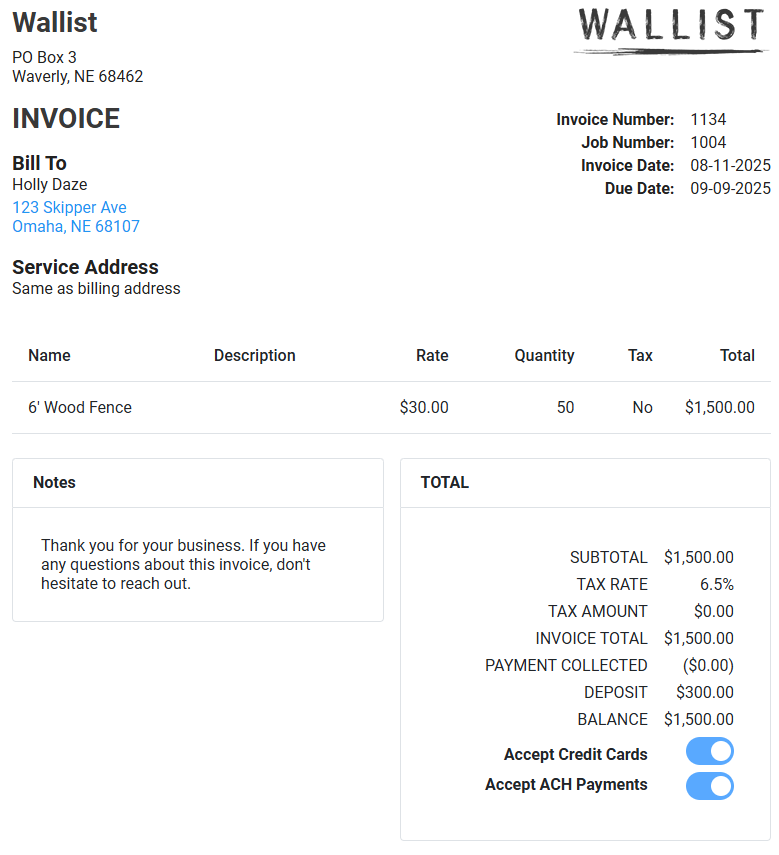Click the Accept ACH Payments label
Image resolution: width=779 pixels, height=855 pixels.
click(566, 784)
